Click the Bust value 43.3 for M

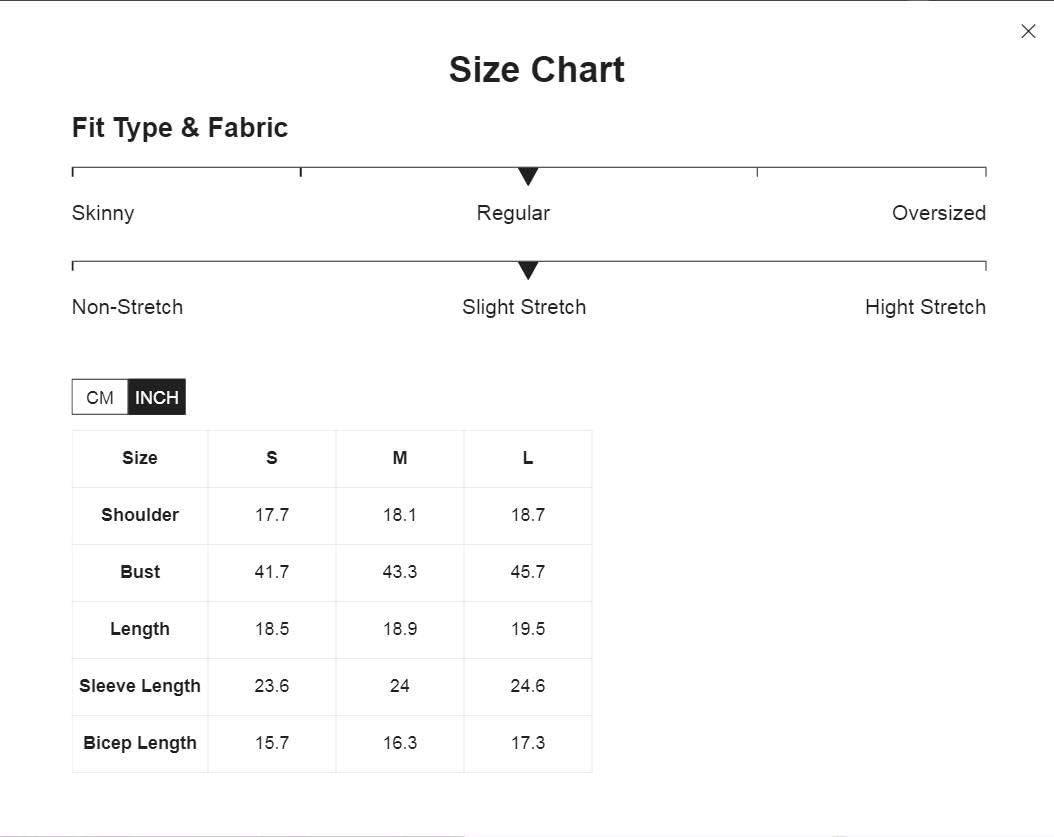click(400, 572)
